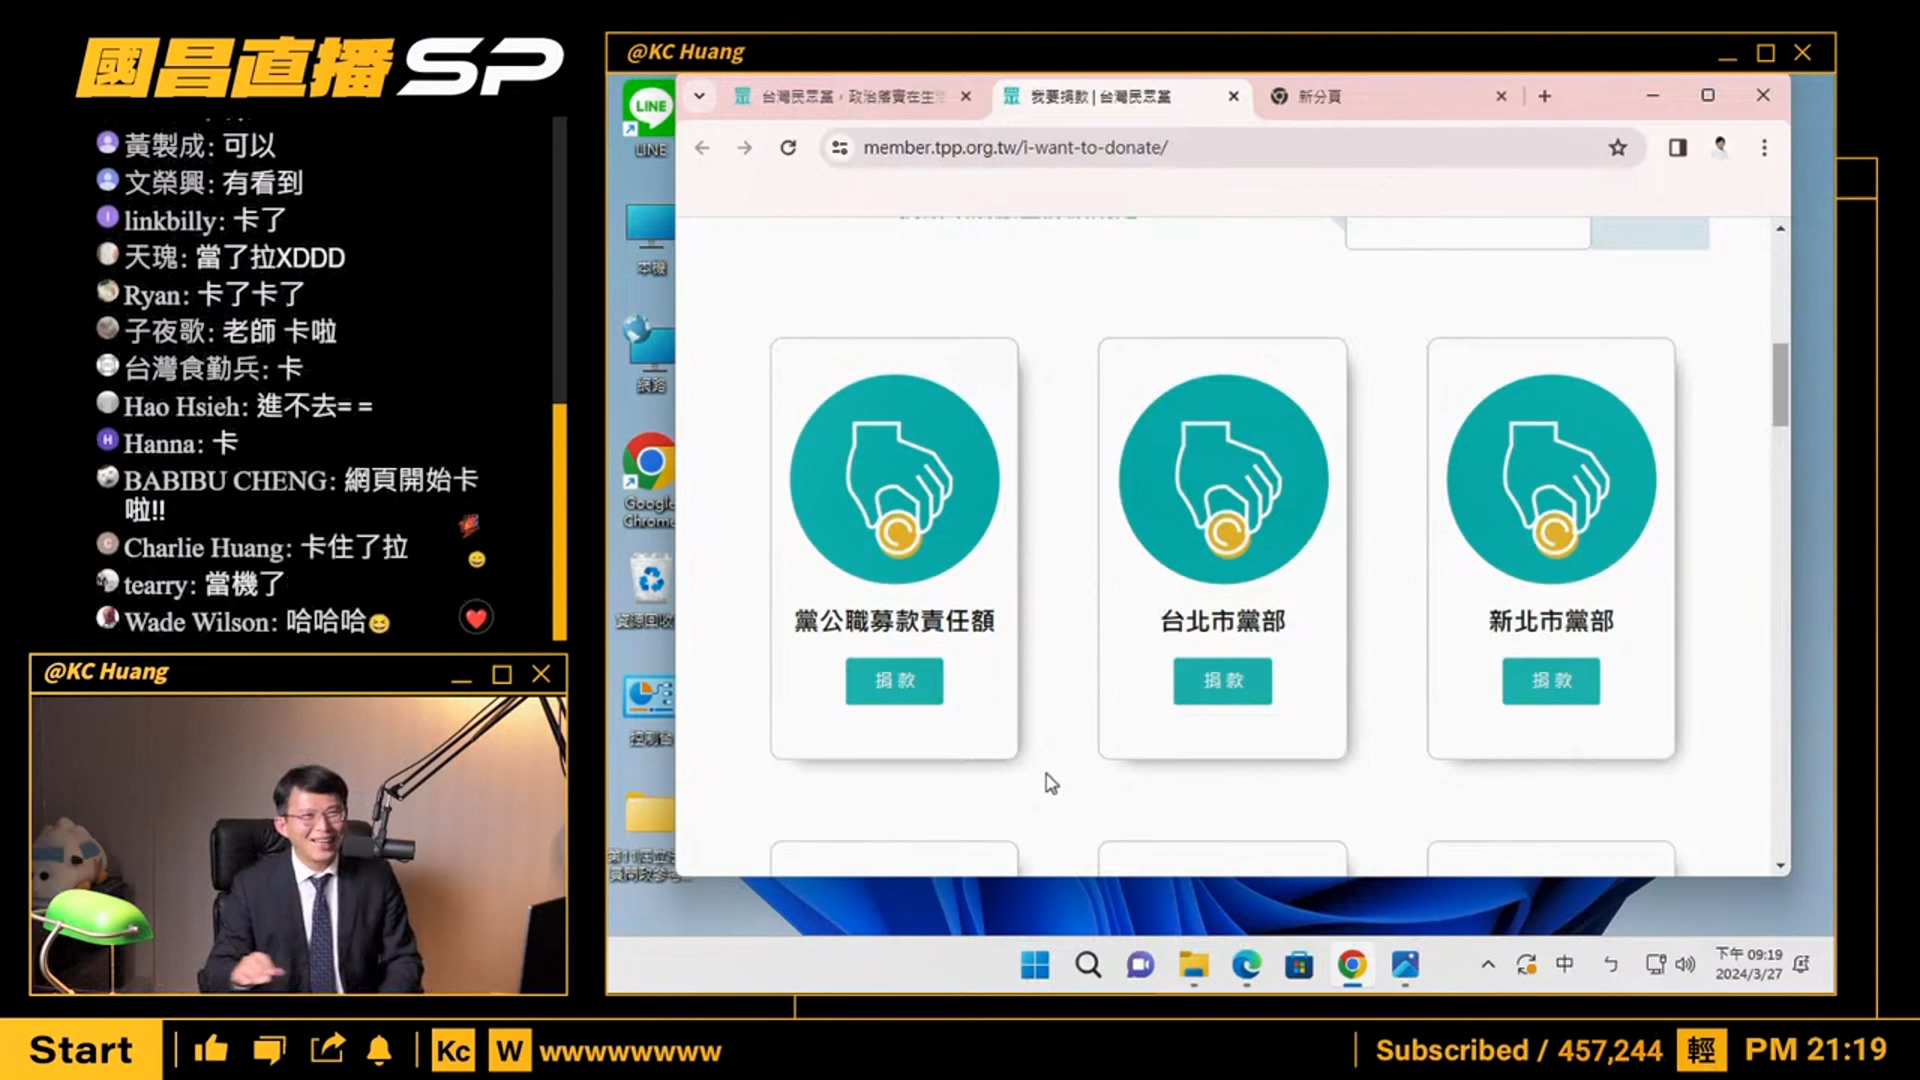The image size is (1920, 1080).
Task: Select the yellow folder on the desktop
Action: (650, 836)
